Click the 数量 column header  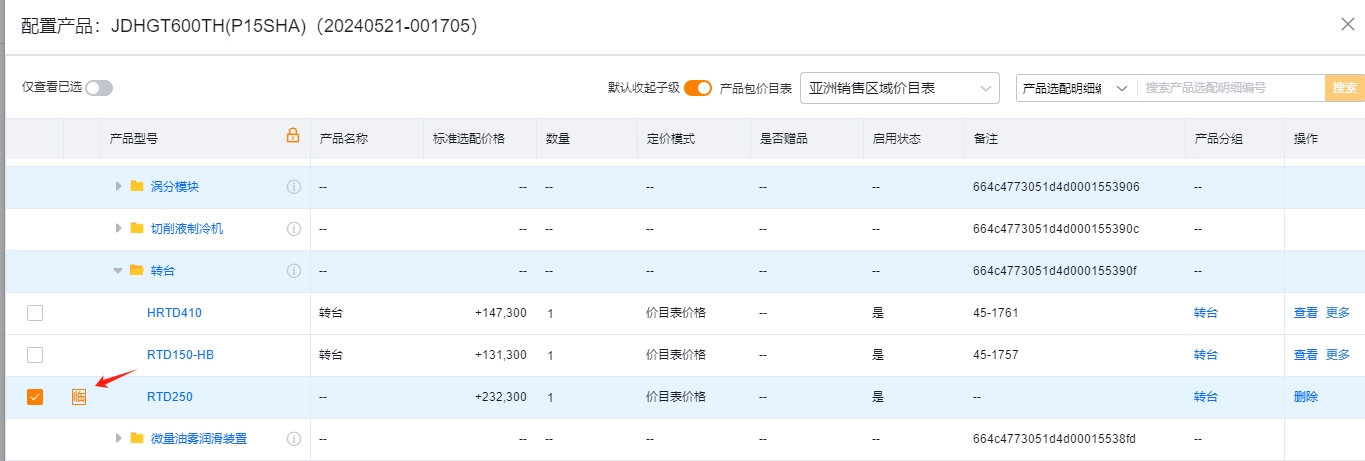pos(558,139)
